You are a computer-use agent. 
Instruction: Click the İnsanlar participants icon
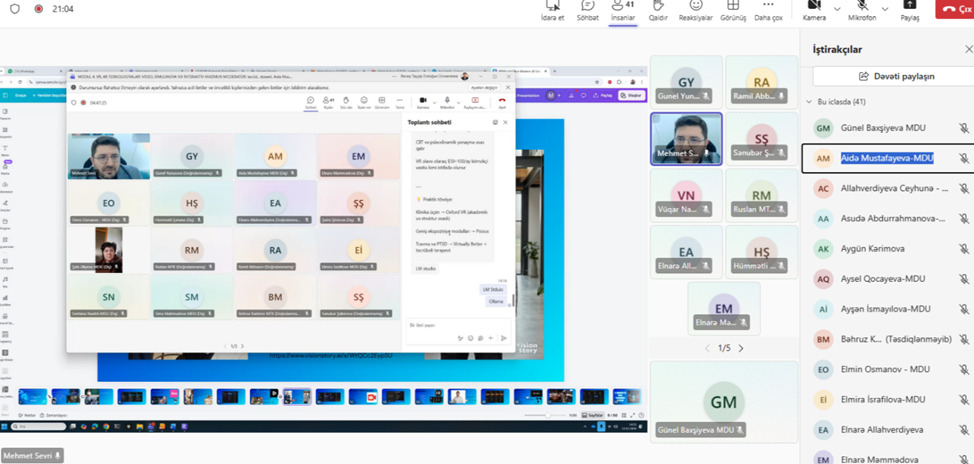[623, 10]
